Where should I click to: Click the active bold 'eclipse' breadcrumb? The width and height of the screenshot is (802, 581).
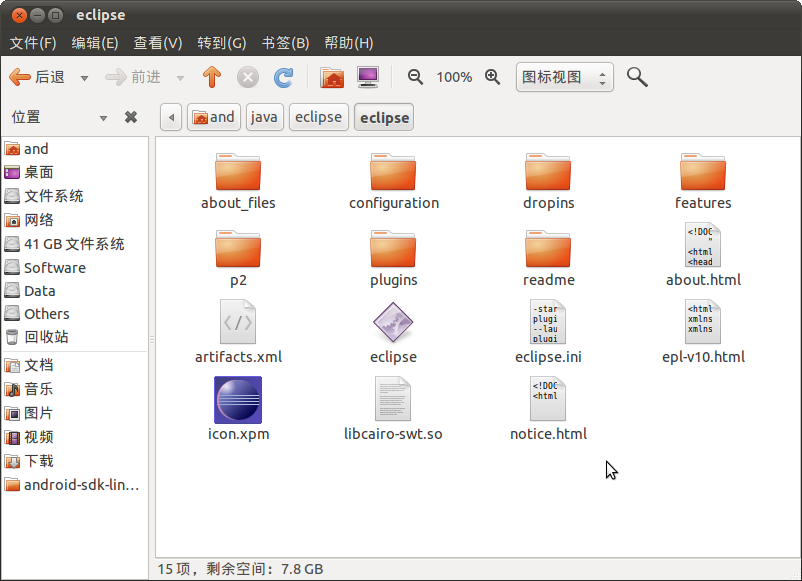pyautogui.click(x=384, y=118)
